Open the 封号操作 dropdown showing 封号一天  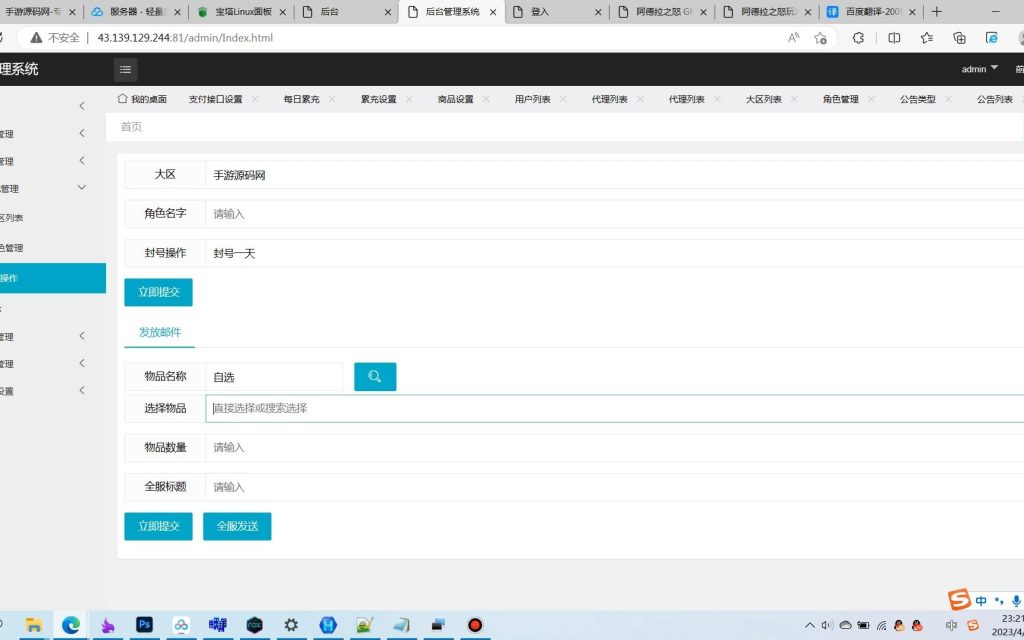click(610, 253)
